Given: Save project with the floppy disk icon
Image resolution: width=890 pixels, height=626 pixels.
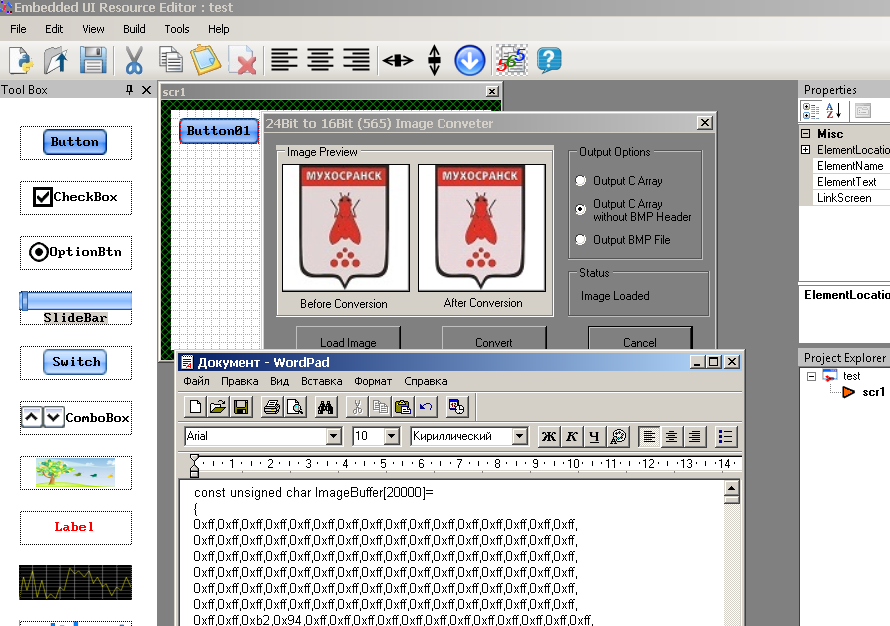Looking at the screenshot, I should click(93, 60).
